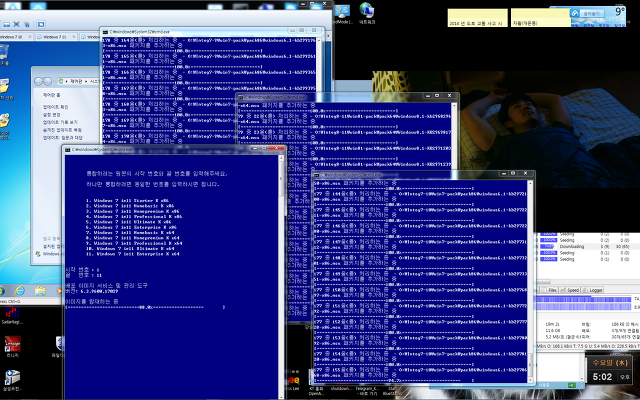The height and width of the screenshot is (400, 640).
Task: Click the 제어판 홈 link in Control Panel
Action: click(x=51, y=95)
